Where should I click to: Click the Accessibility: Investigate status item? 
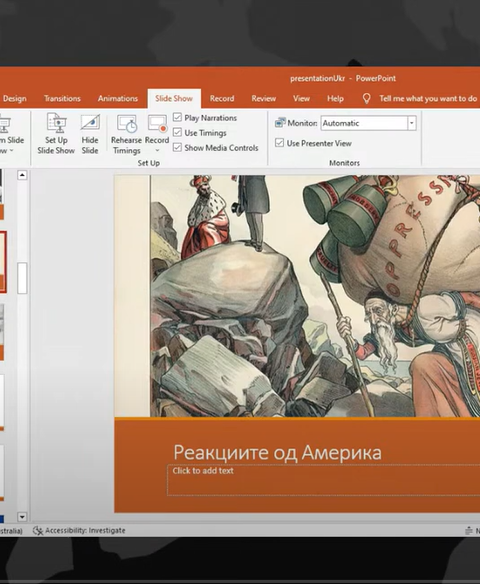(79, 530)
